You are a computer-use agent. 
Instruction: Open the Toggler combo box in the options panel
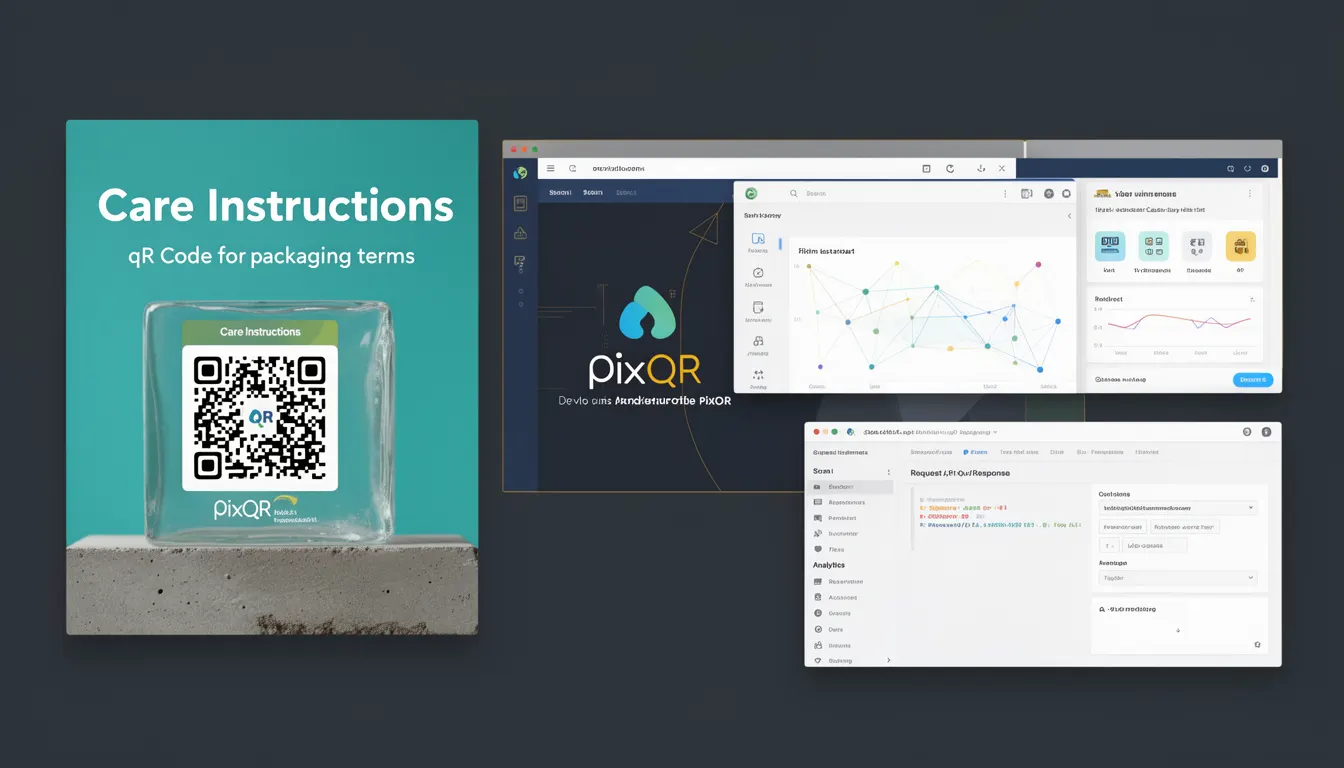click(1178, 578)
